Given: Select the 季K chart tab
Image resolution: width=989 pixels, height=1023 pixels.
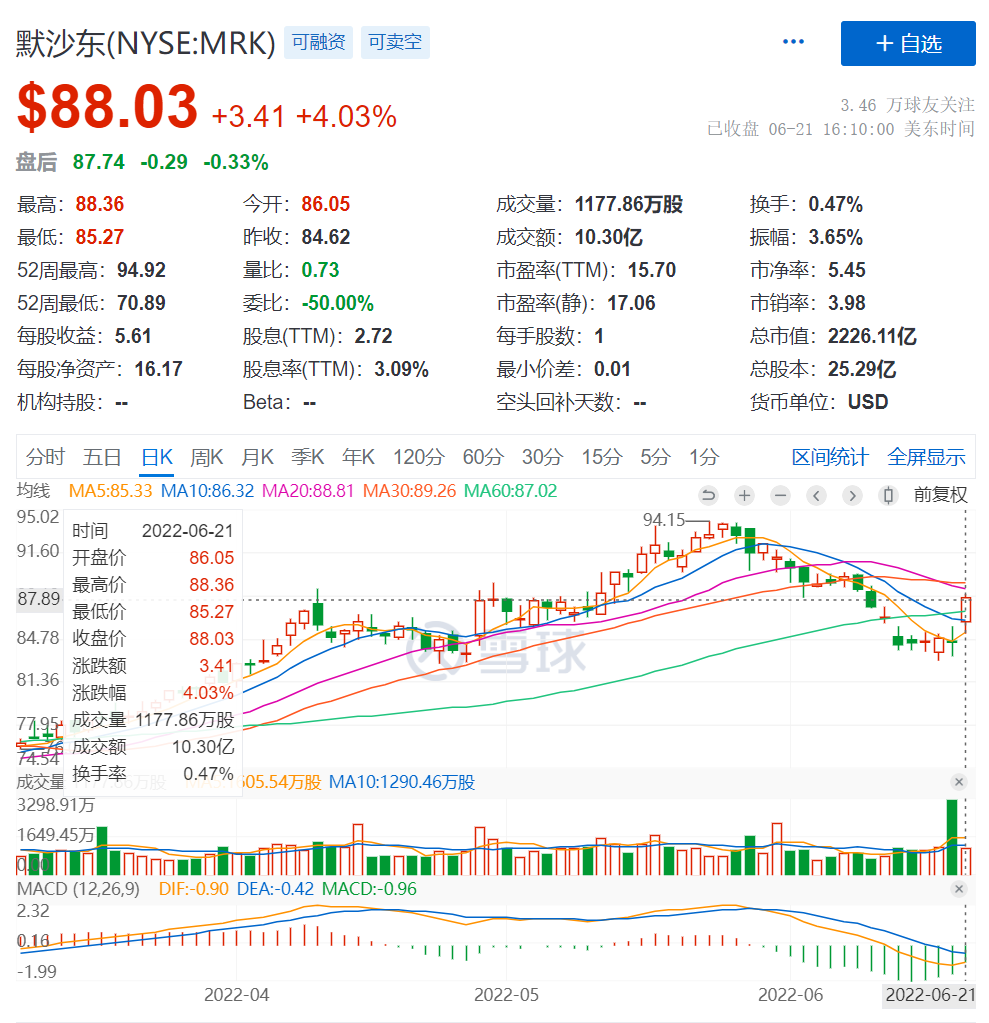Looking at the screenshot, I should [308, 457].
